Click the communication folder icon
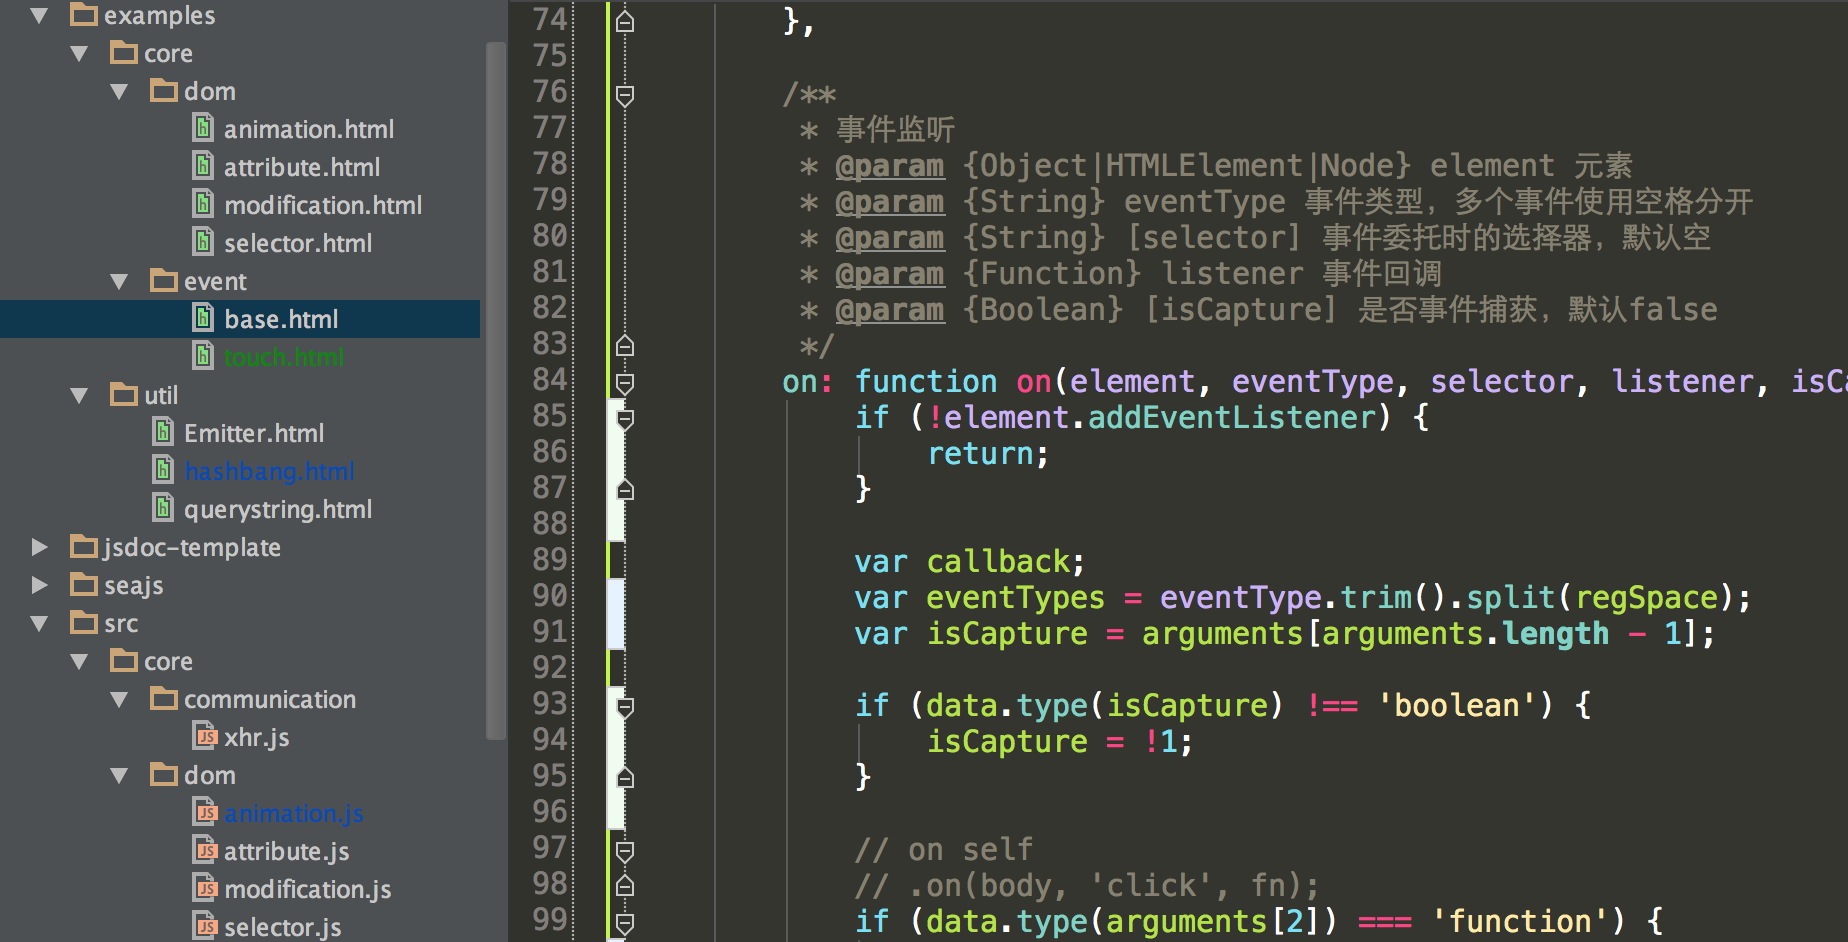1848x942 pixels. pyautogui.click(x=164, y=698)
